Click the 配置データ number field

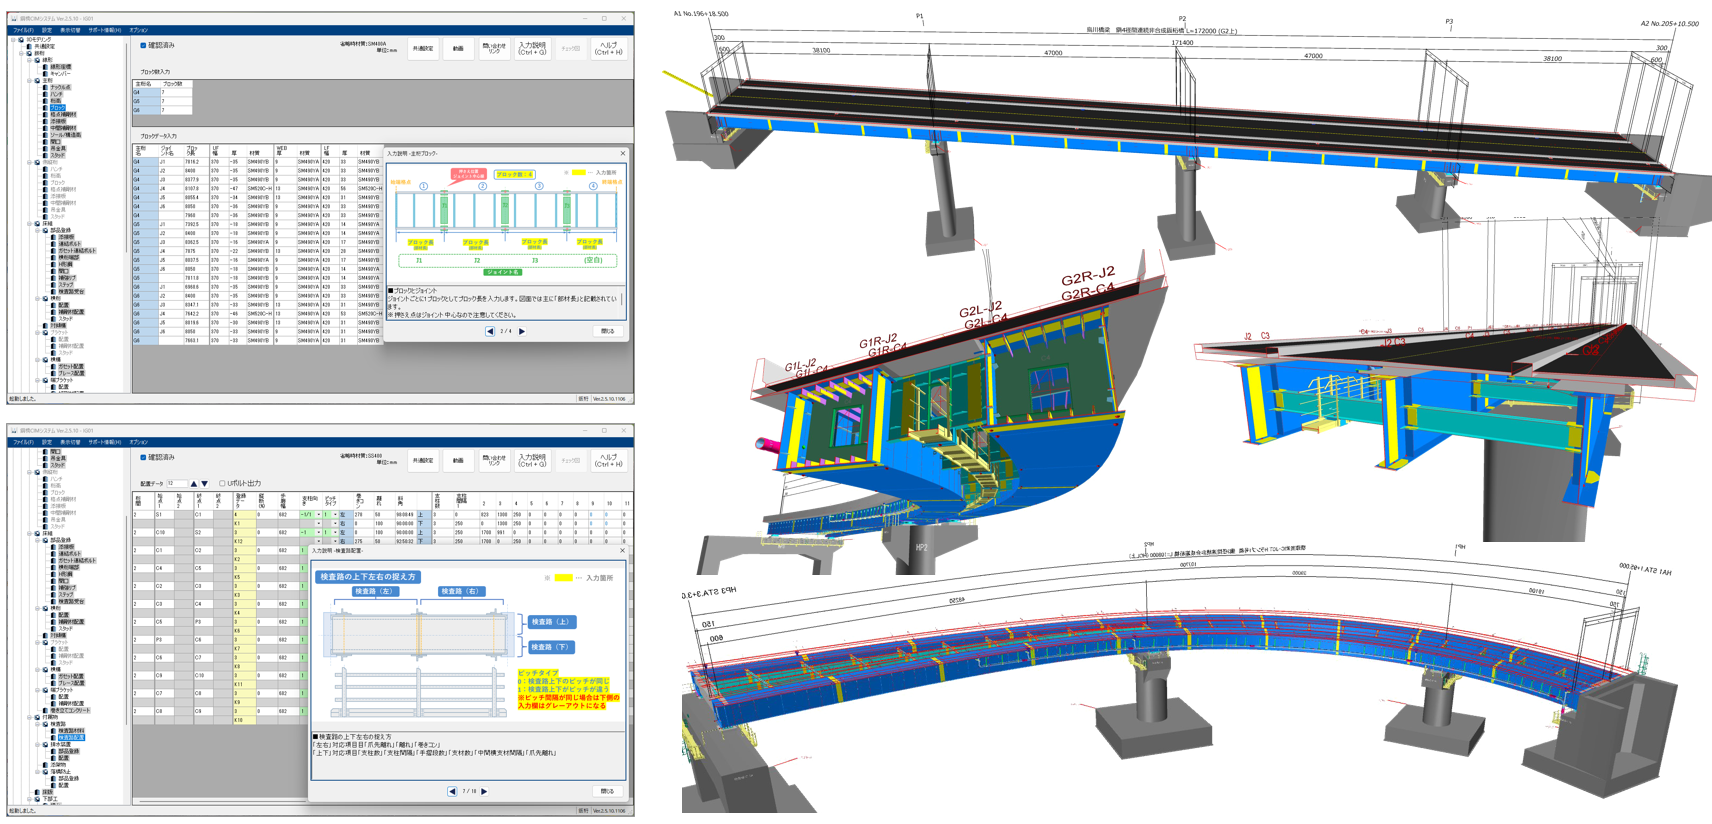(x=177, y=484)
